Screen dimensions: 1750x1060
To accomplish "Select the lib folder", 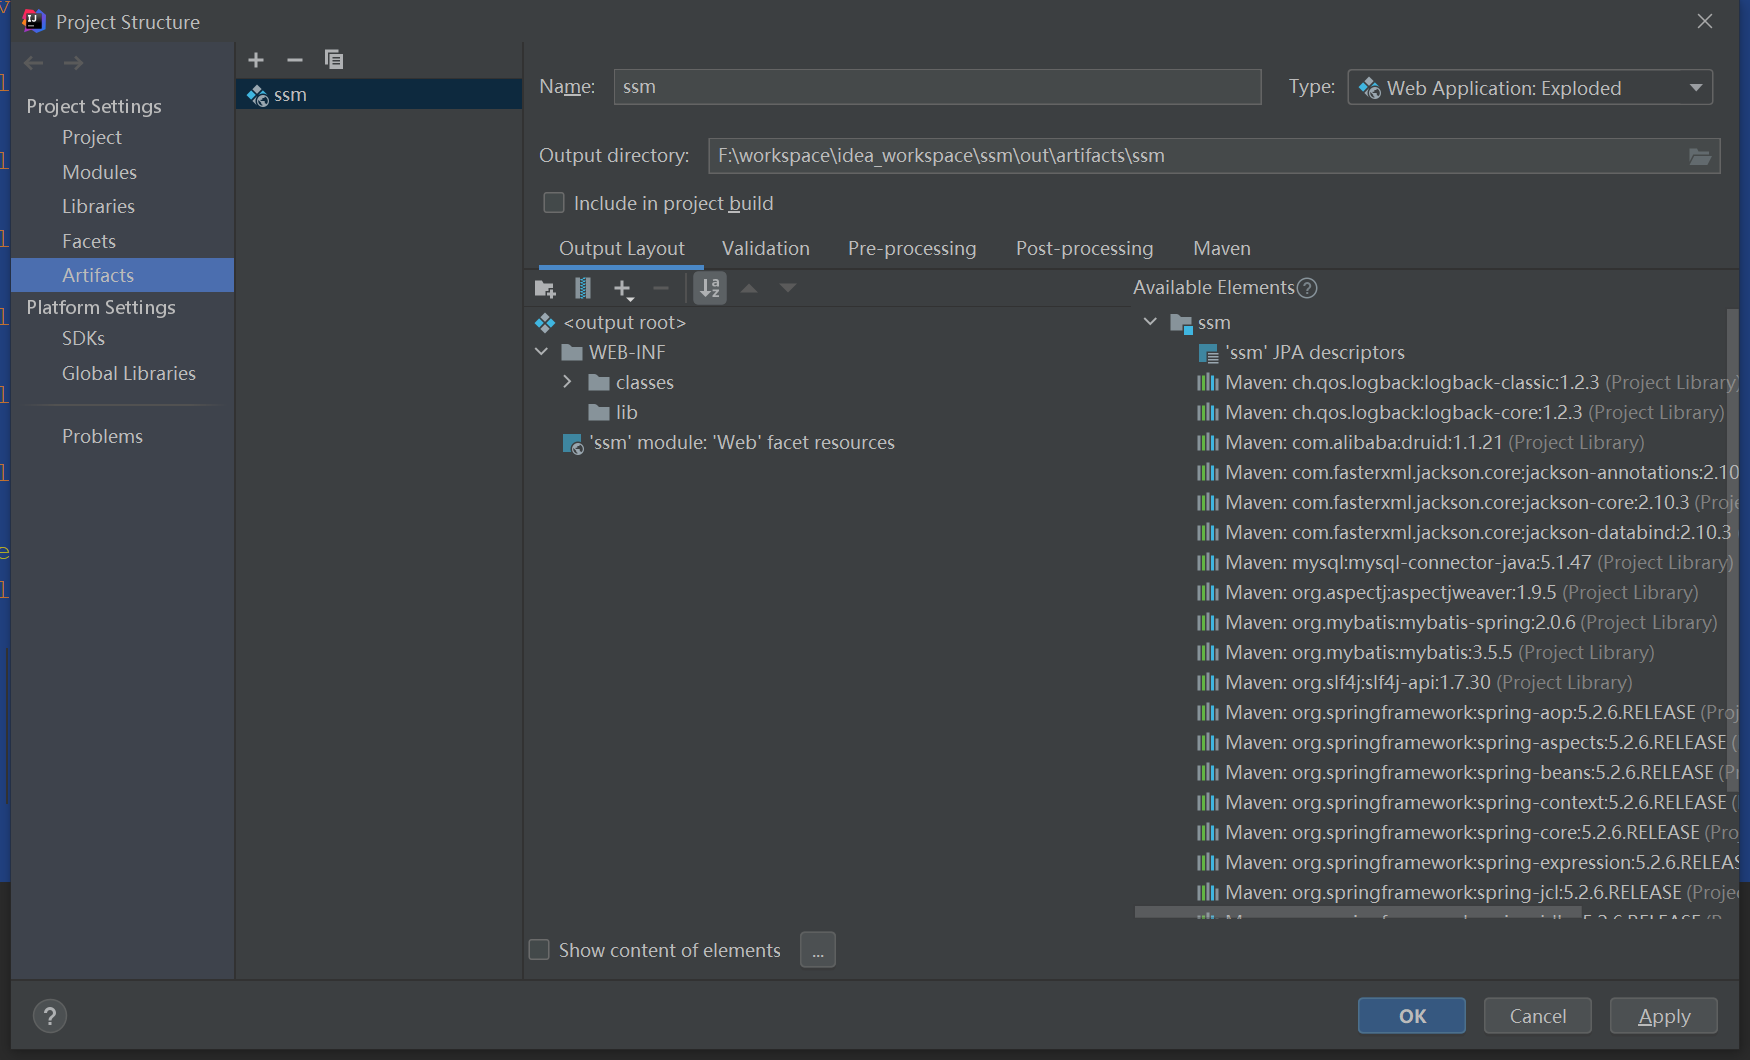I will [613, 412].
